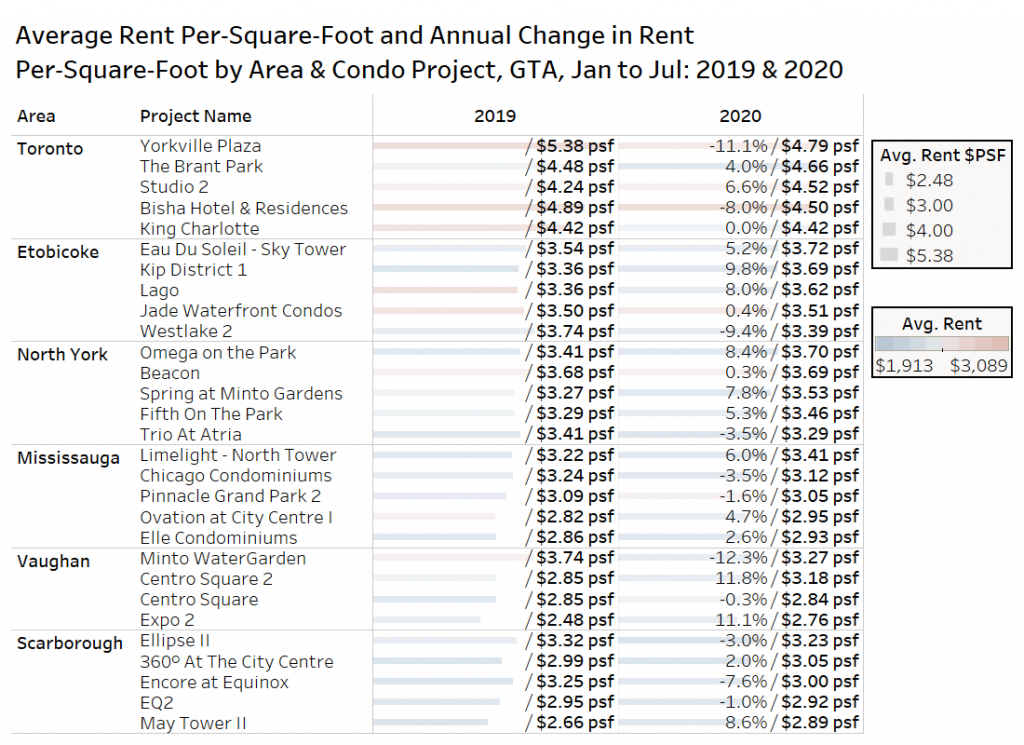Click the 'Area' column header
This screenshot has height=745, width=1024.
click(36, 116)
